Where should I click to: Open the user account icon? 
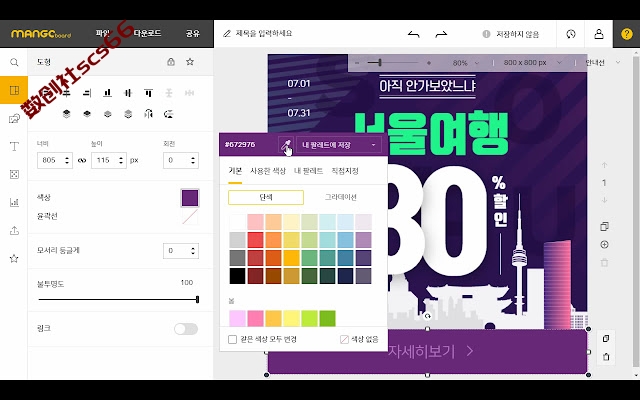pyautogui.click(x=599, y=34)
